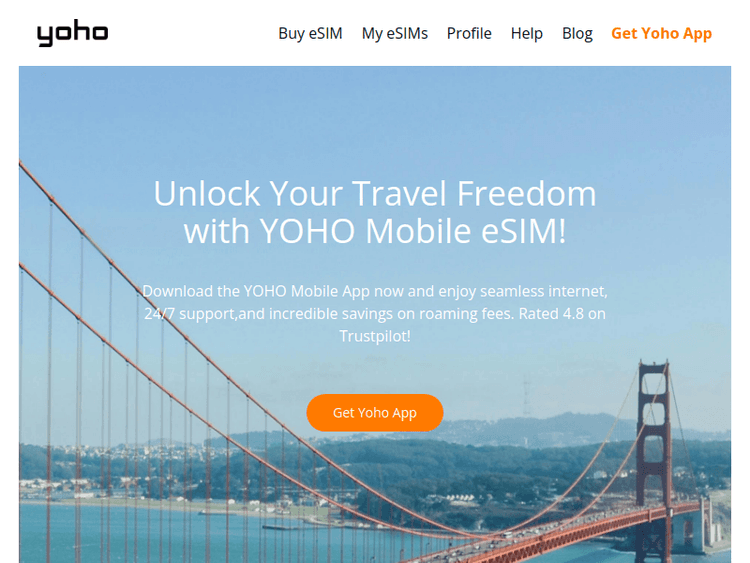Go to My eSIMs

395,33
